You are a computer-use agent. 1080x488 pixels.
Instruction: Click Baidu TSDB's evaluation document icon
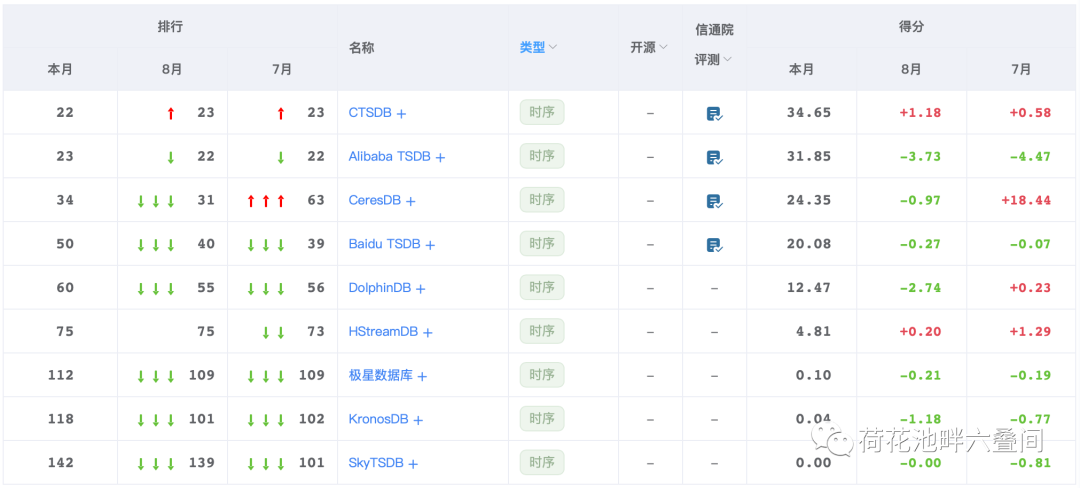[x=714, y=245]
